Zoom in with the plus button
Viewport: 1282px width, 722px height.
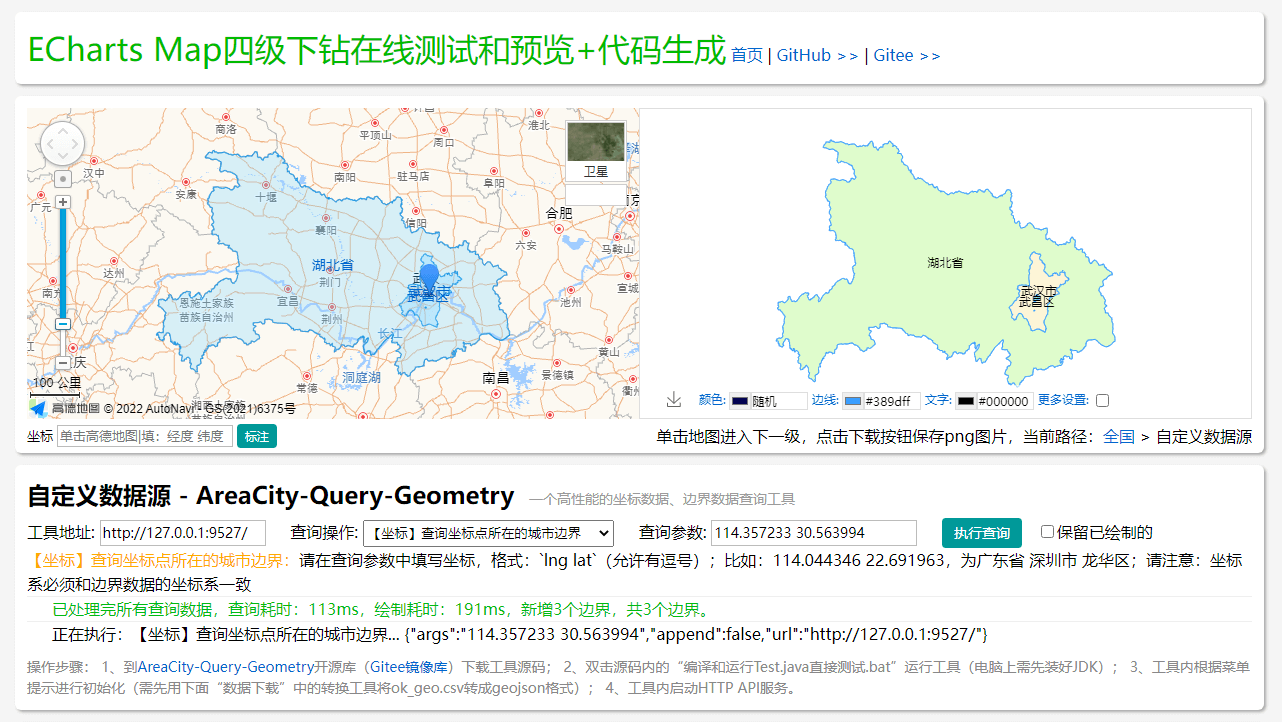63,202
